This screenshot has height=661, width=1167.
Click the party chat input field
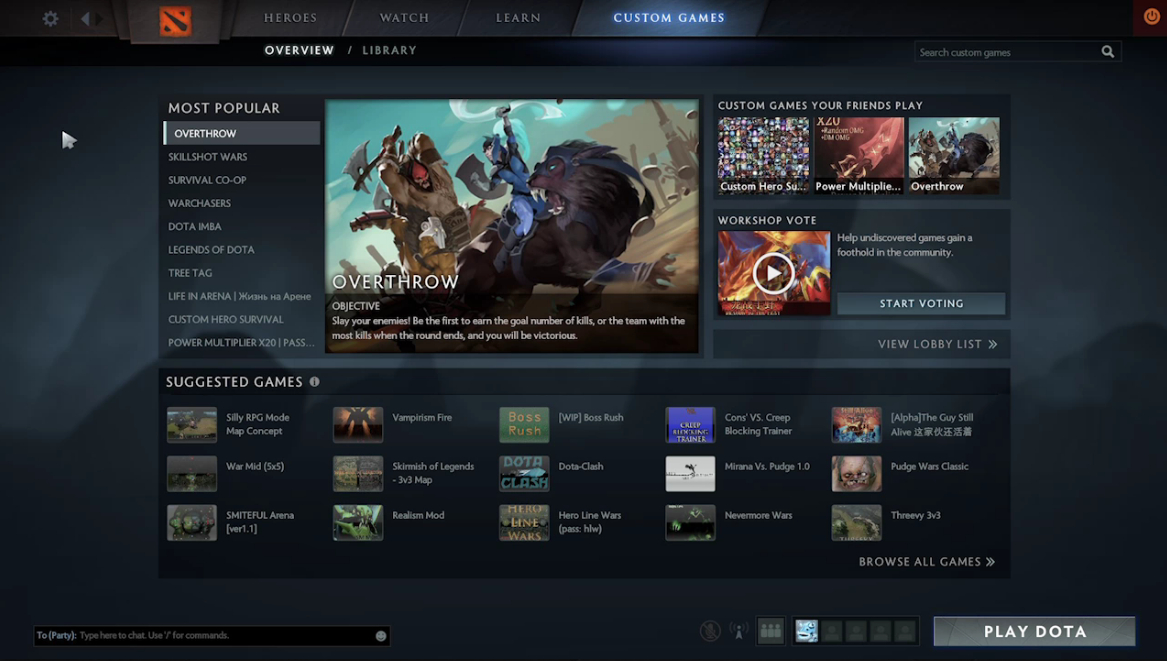211,636
